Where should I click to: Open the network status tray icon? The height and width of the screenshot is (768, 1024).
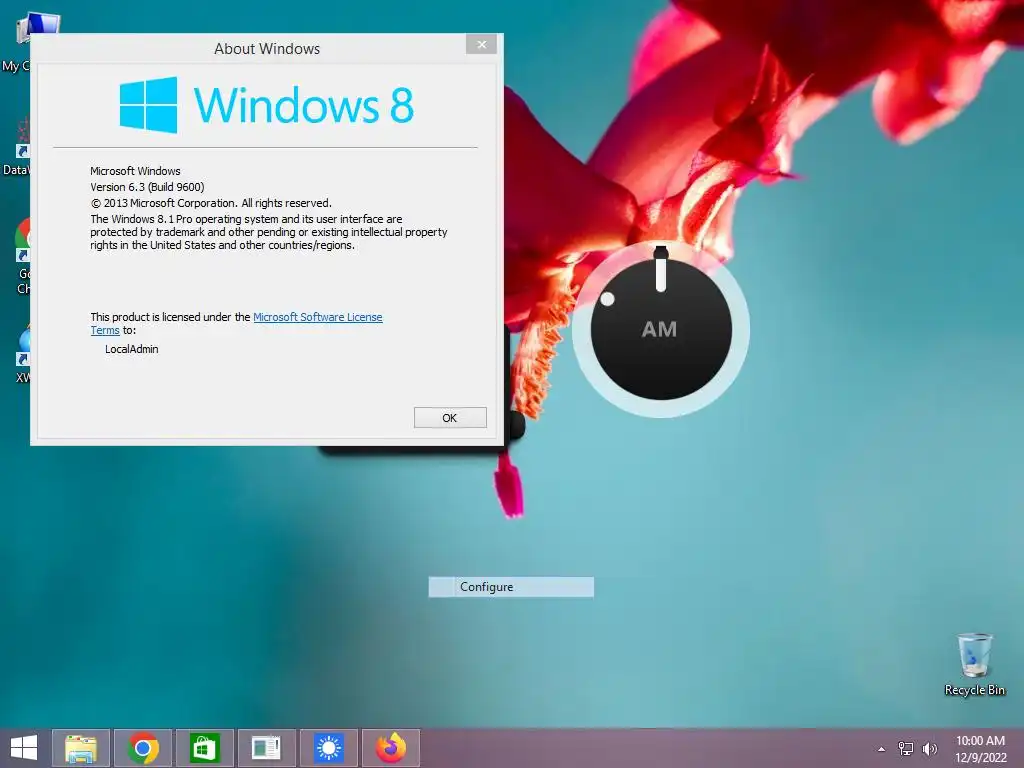pos(906,748)
